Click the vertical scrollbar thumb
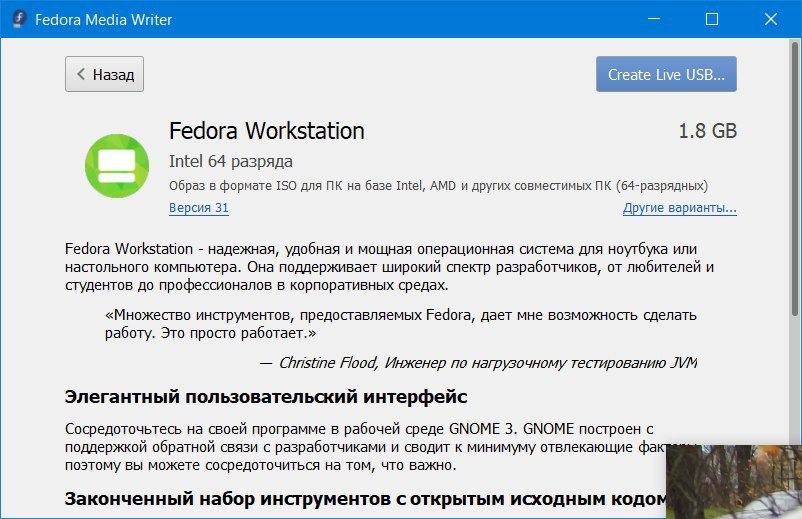This screenshot has width=802, height=519. click(x=795, y=178)
